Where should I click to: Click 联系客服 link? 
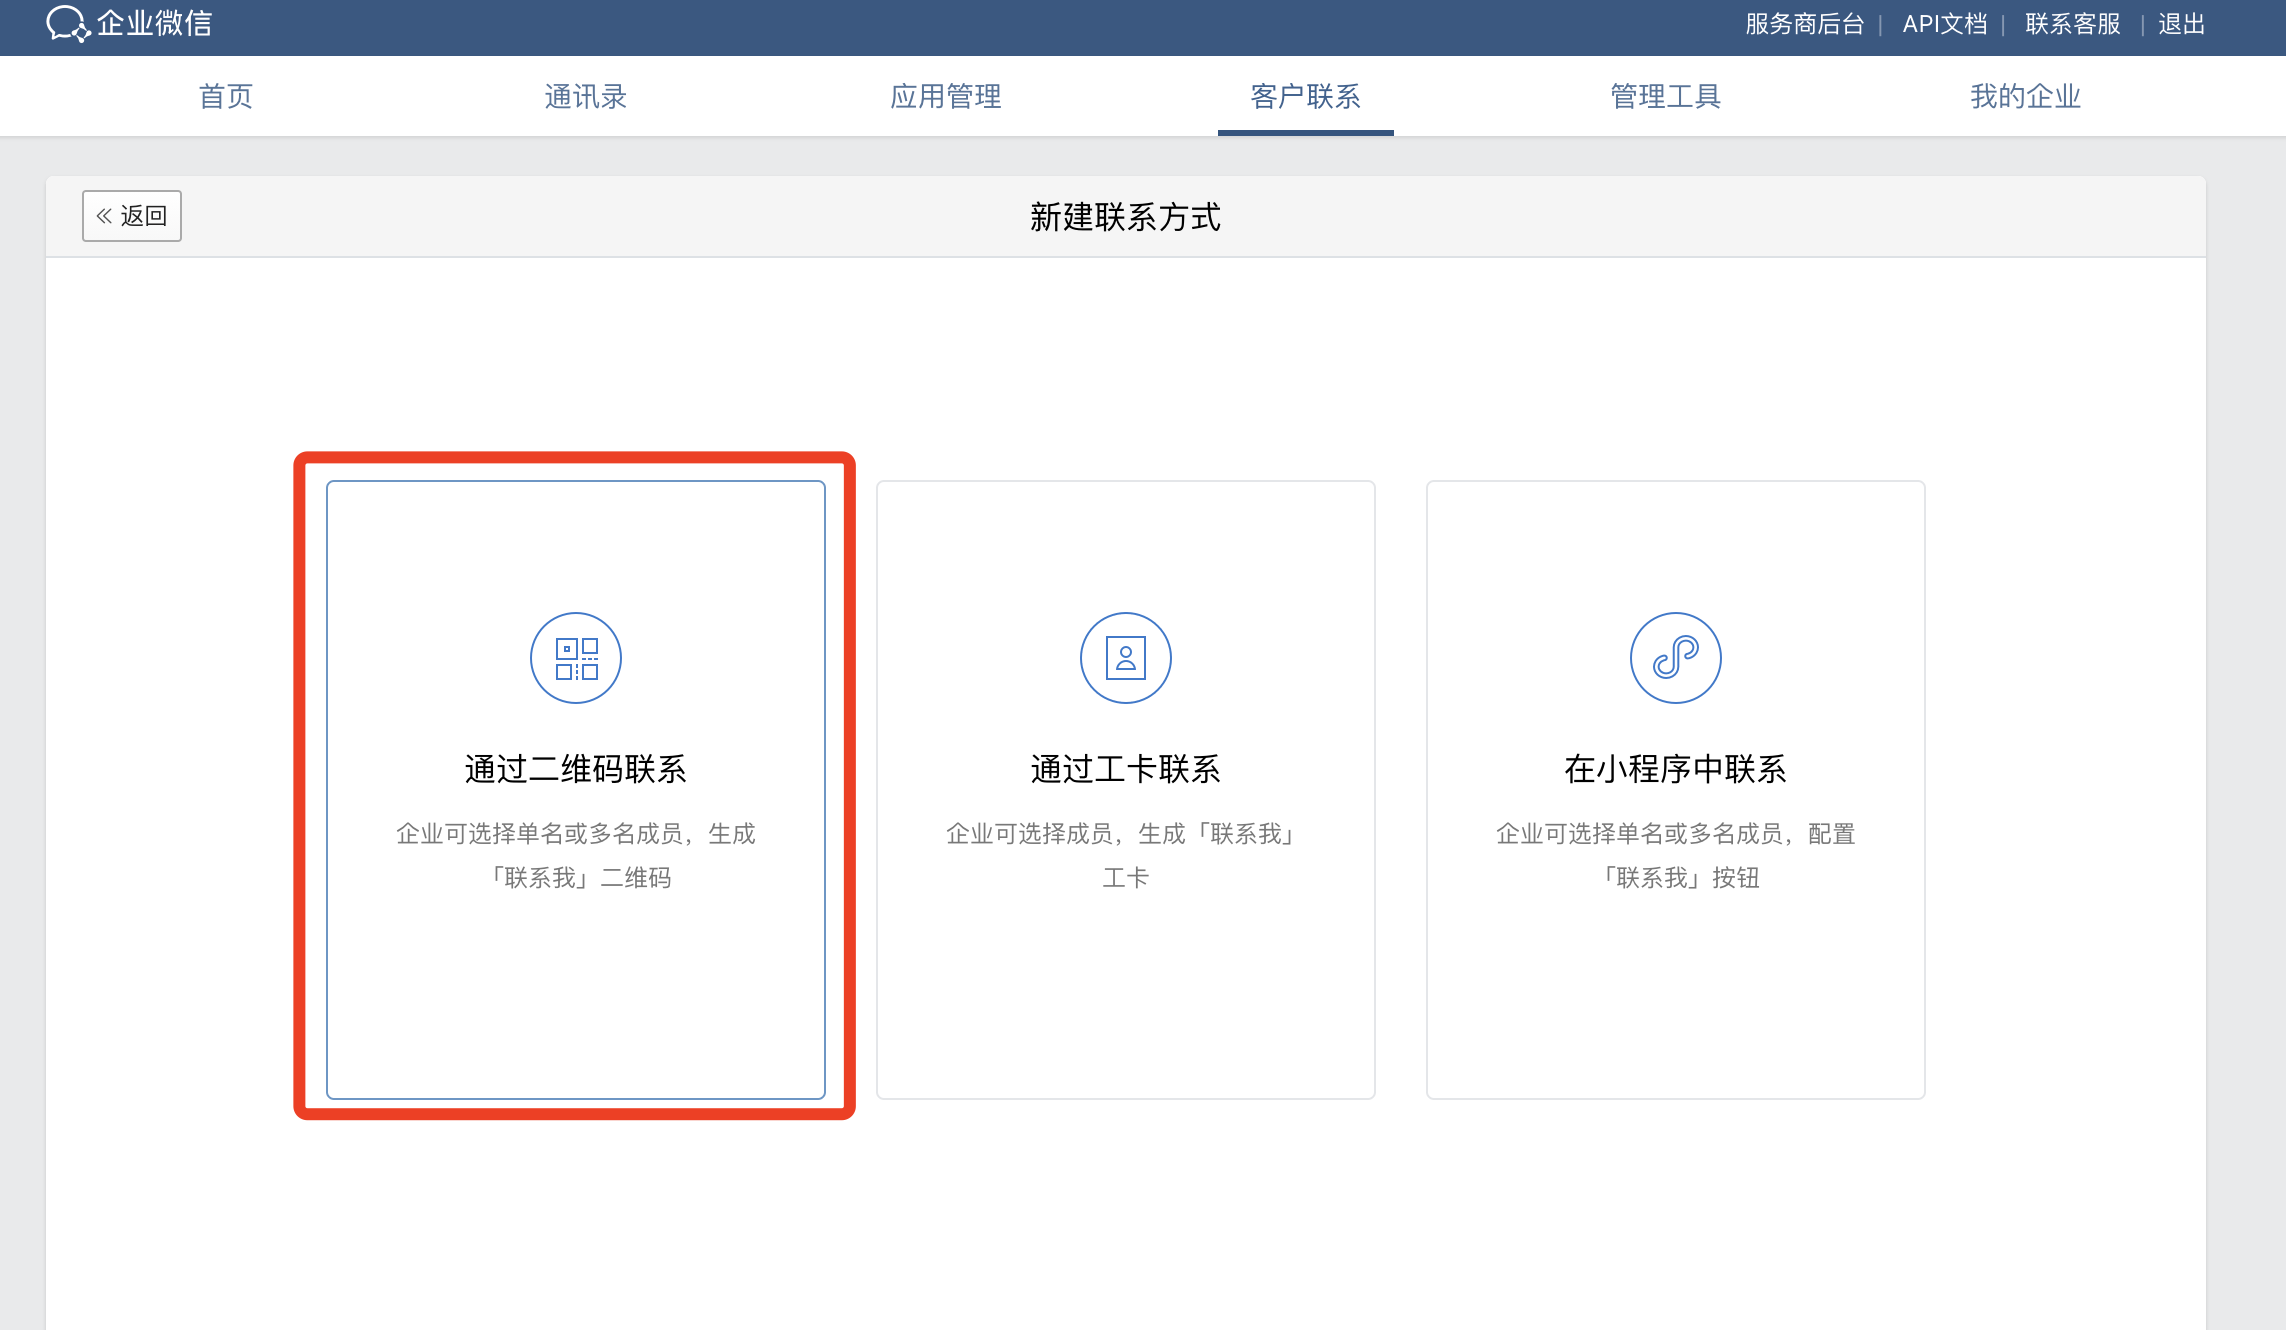pyautogui.click(x=2073, y=24)
